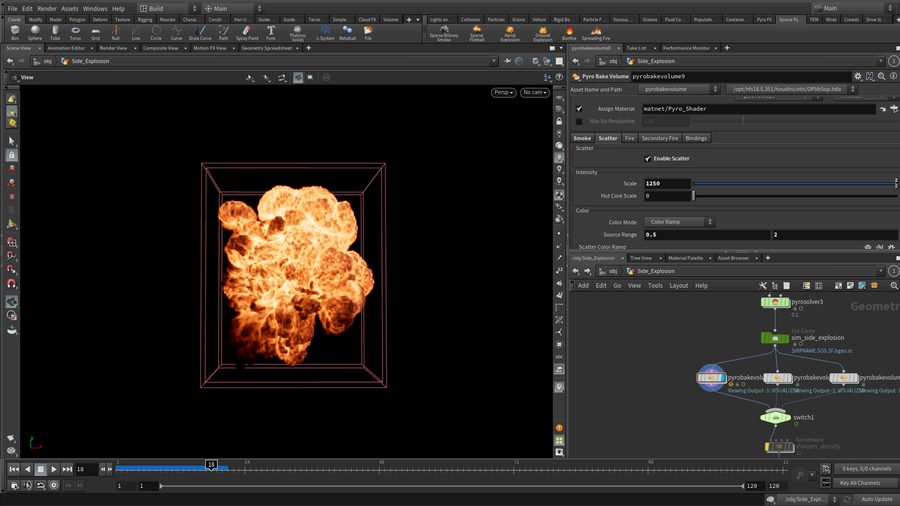Image resolution: width=900 pixels, height=506 pixels.
Task: Open the Main radial menu dropdown
Action: (233, 8)
